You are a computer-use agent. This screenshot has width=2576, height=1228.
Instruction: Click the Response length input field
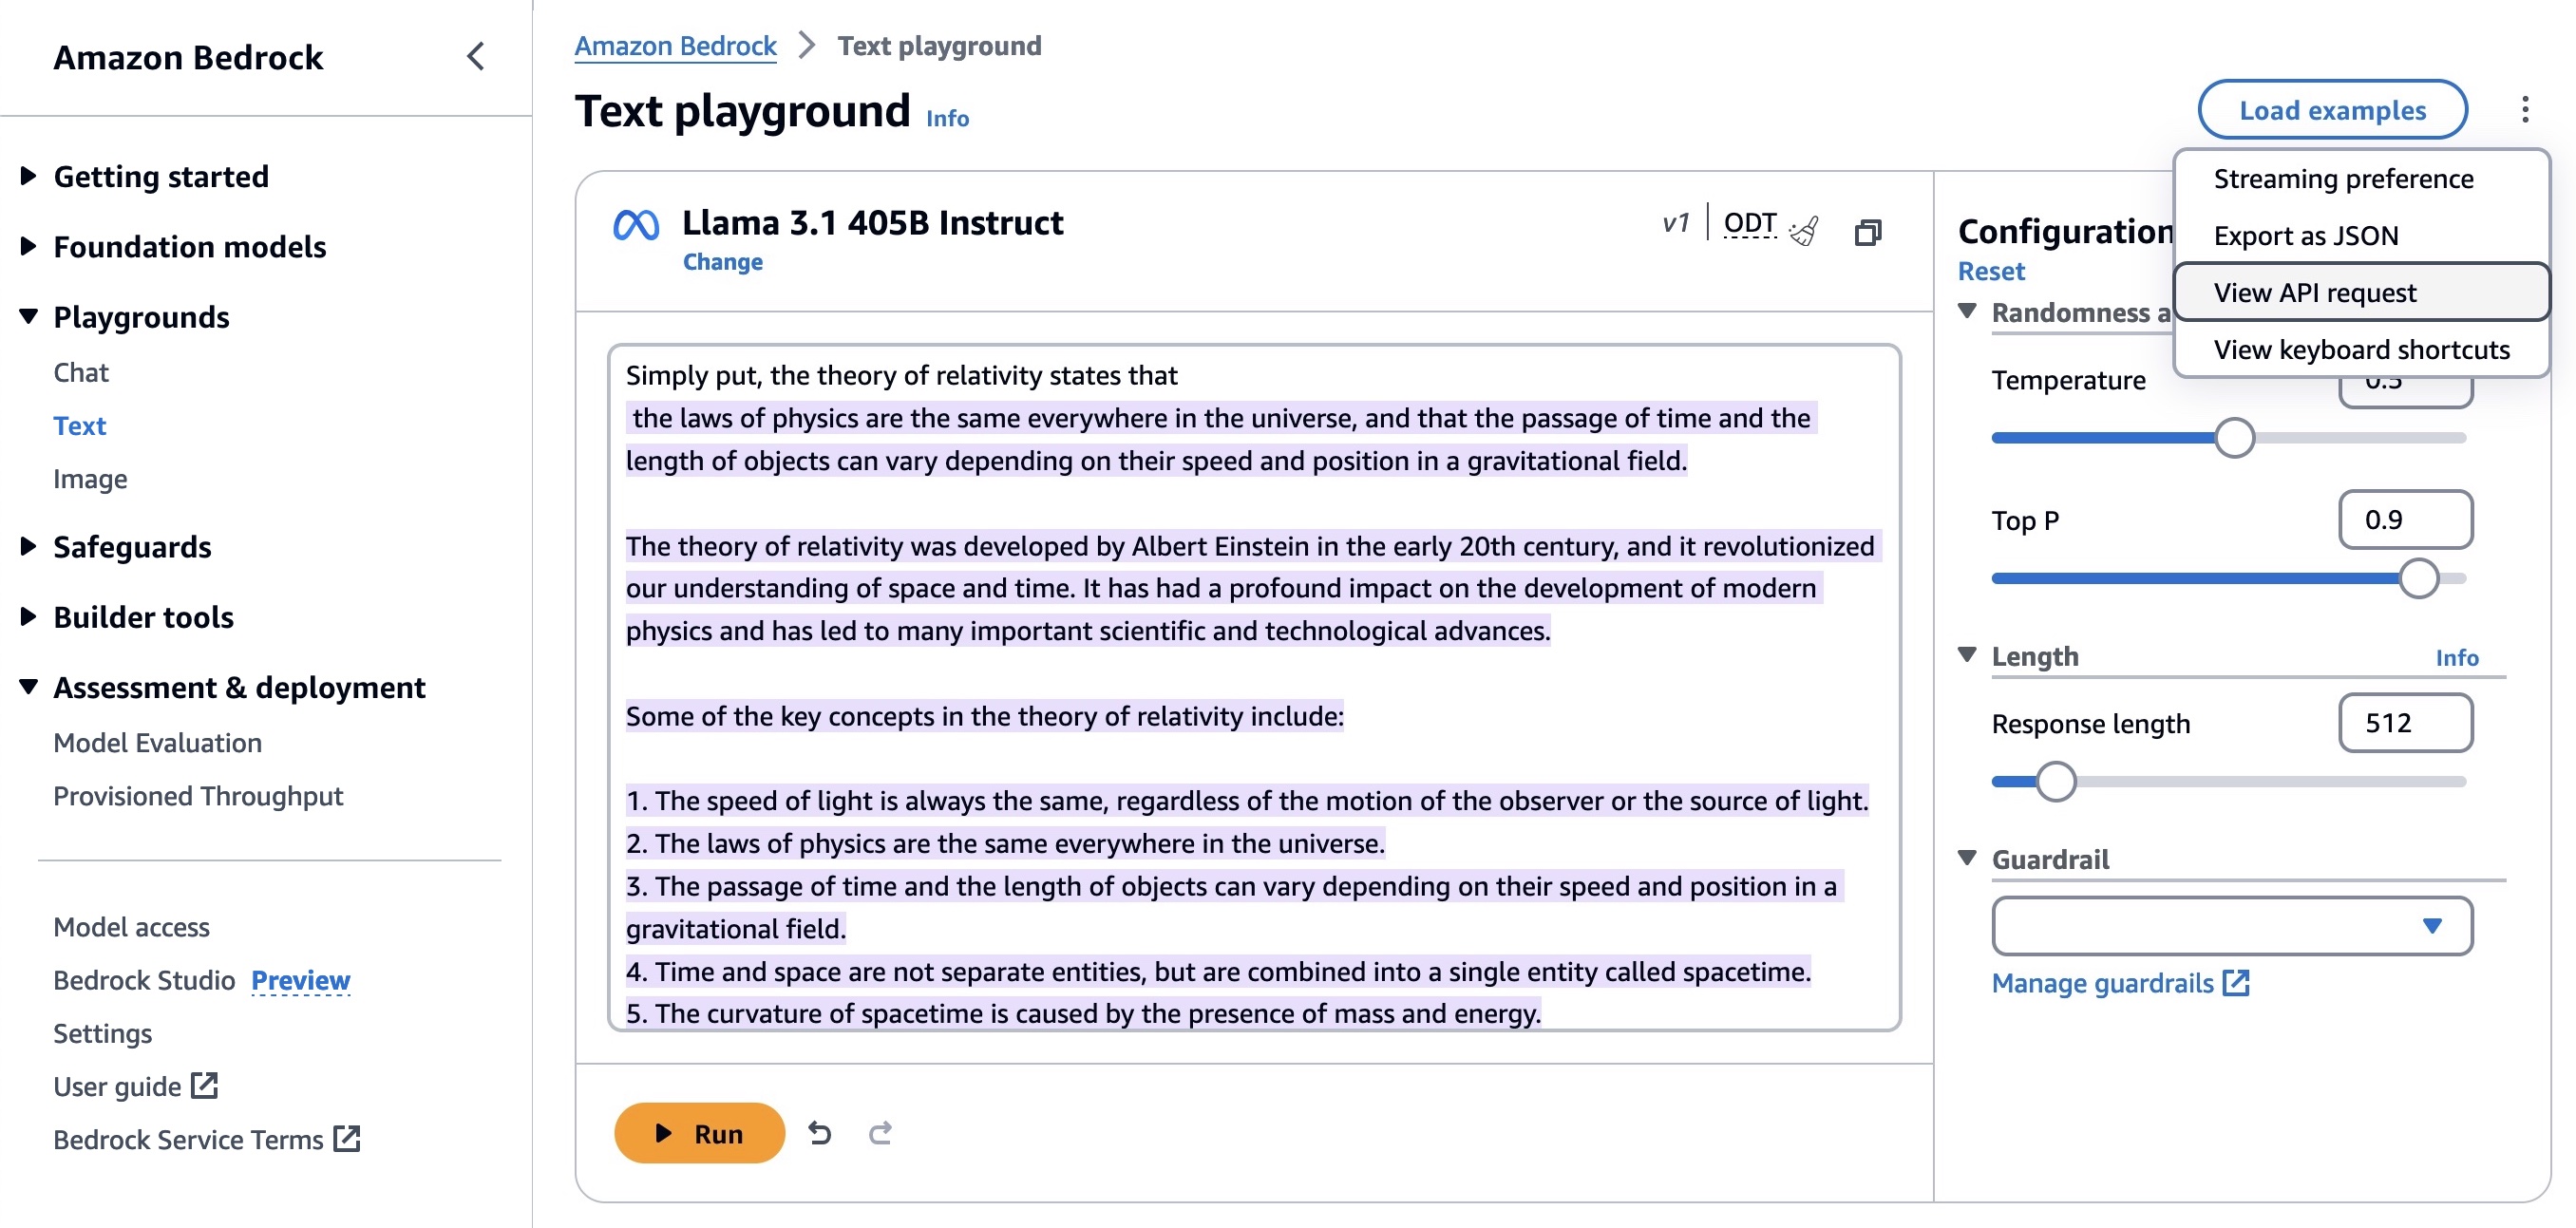(2403, 723)
